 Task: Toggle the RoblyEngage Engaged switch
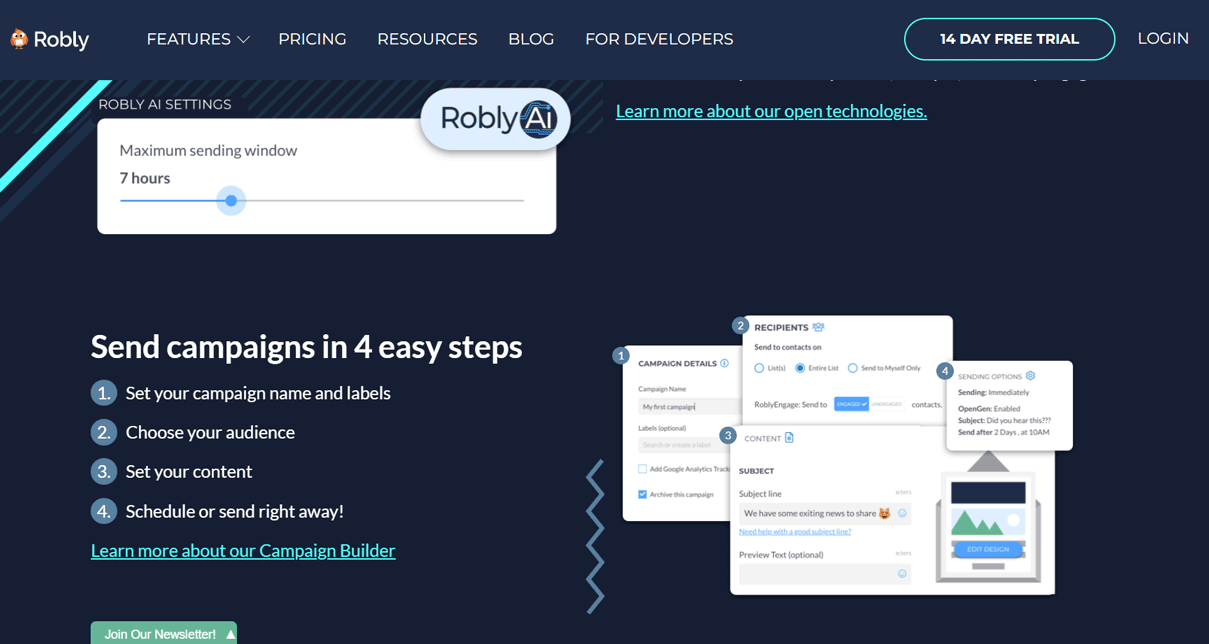point(851,404)
